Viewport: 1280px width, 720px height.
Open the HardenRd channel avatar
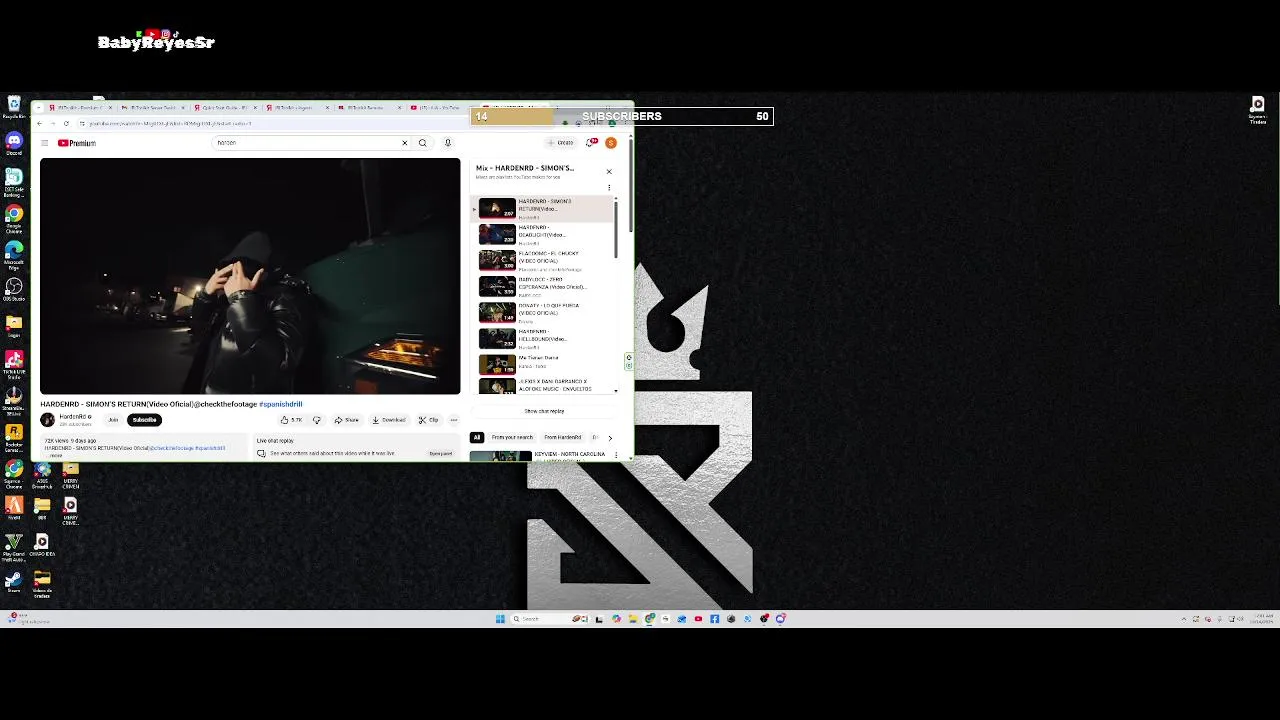tap(47, 420)
